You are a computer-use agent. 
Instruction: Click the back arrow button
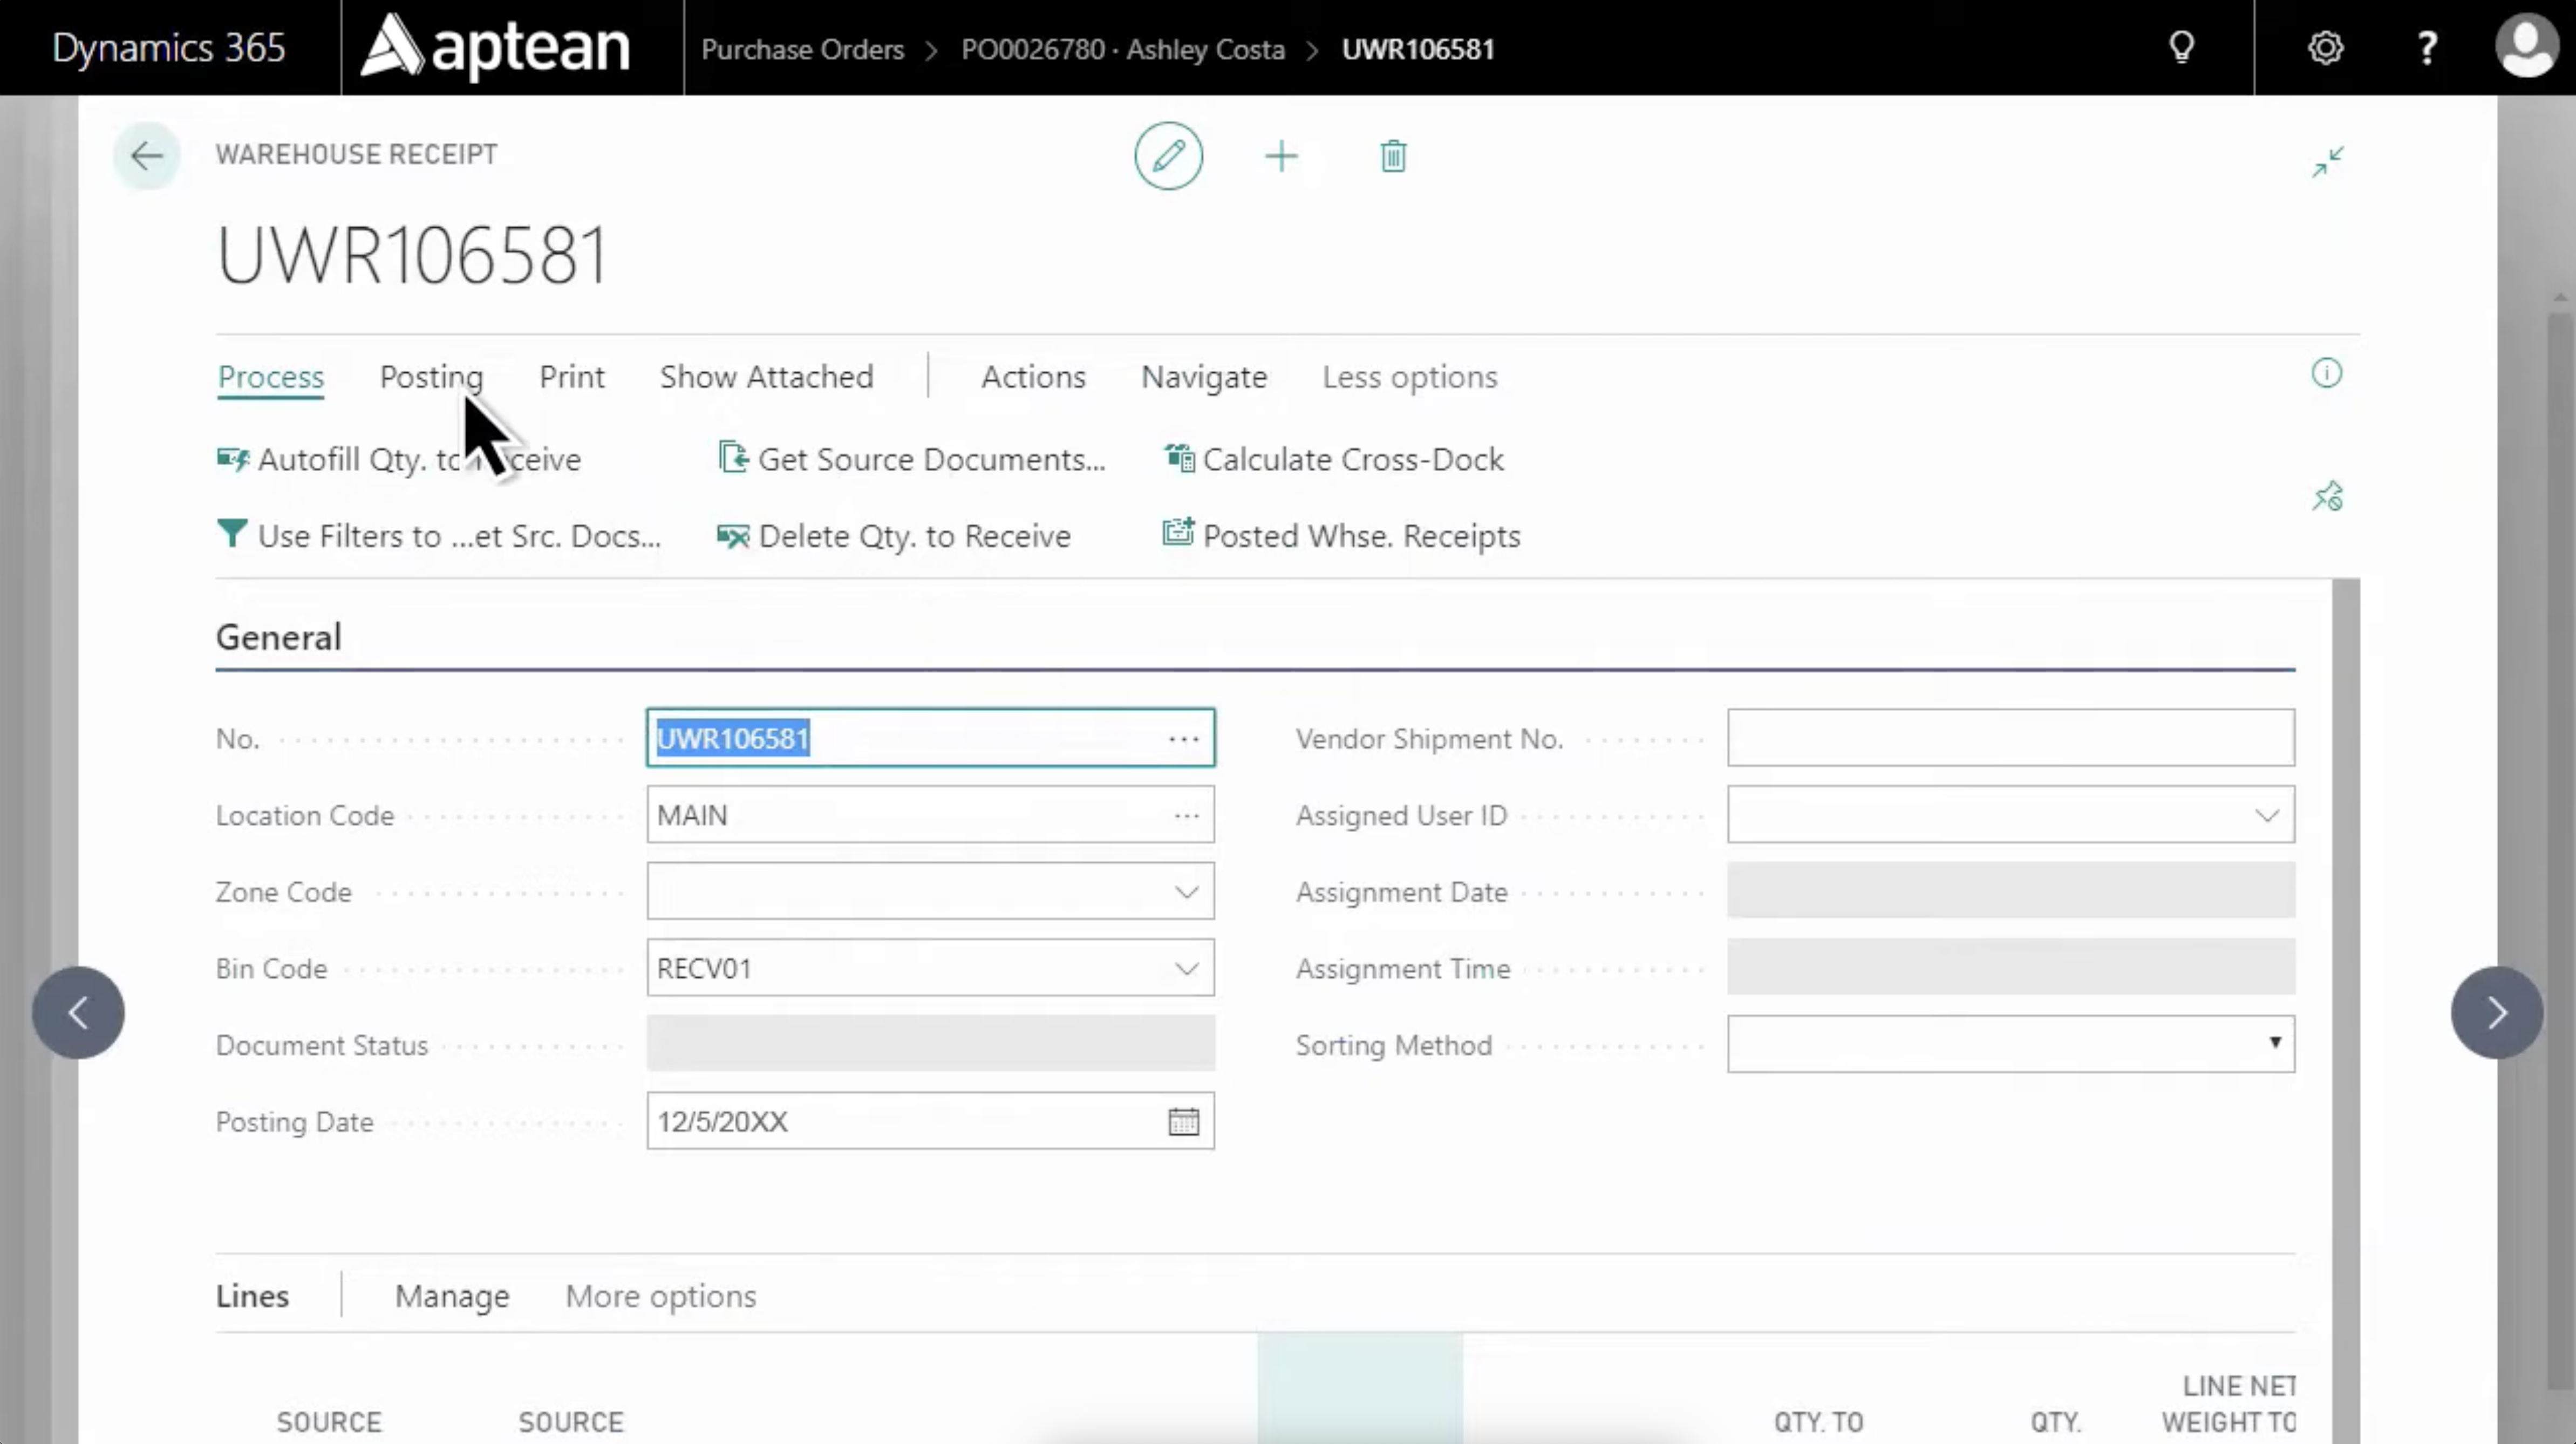click(147, 156)
